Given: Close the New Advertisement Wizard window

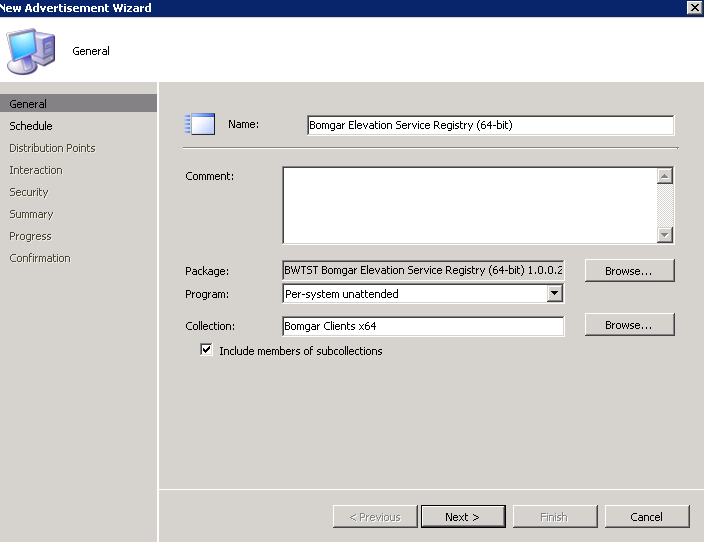Looking at the screenshot, I should click(x=694, y=8).
